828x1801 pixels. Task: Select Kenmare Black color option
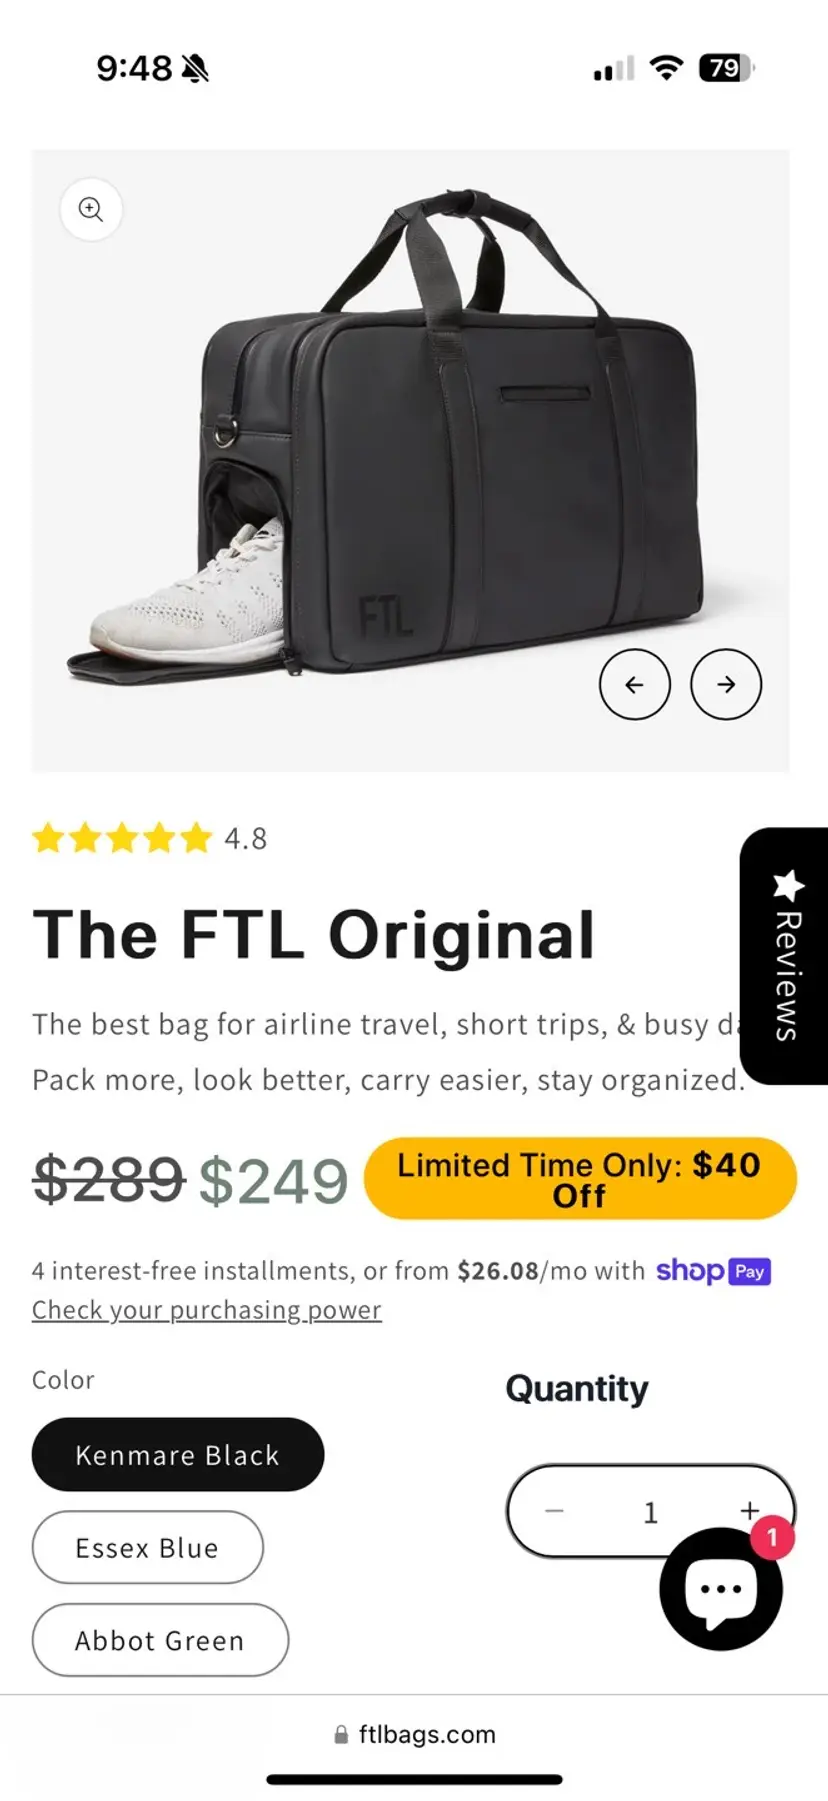click(178, 1454)
